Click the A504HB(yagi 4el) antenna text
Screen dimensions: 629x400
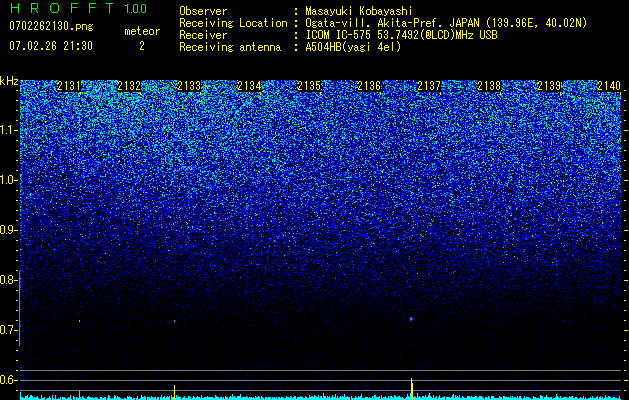[x=353, y=47]
